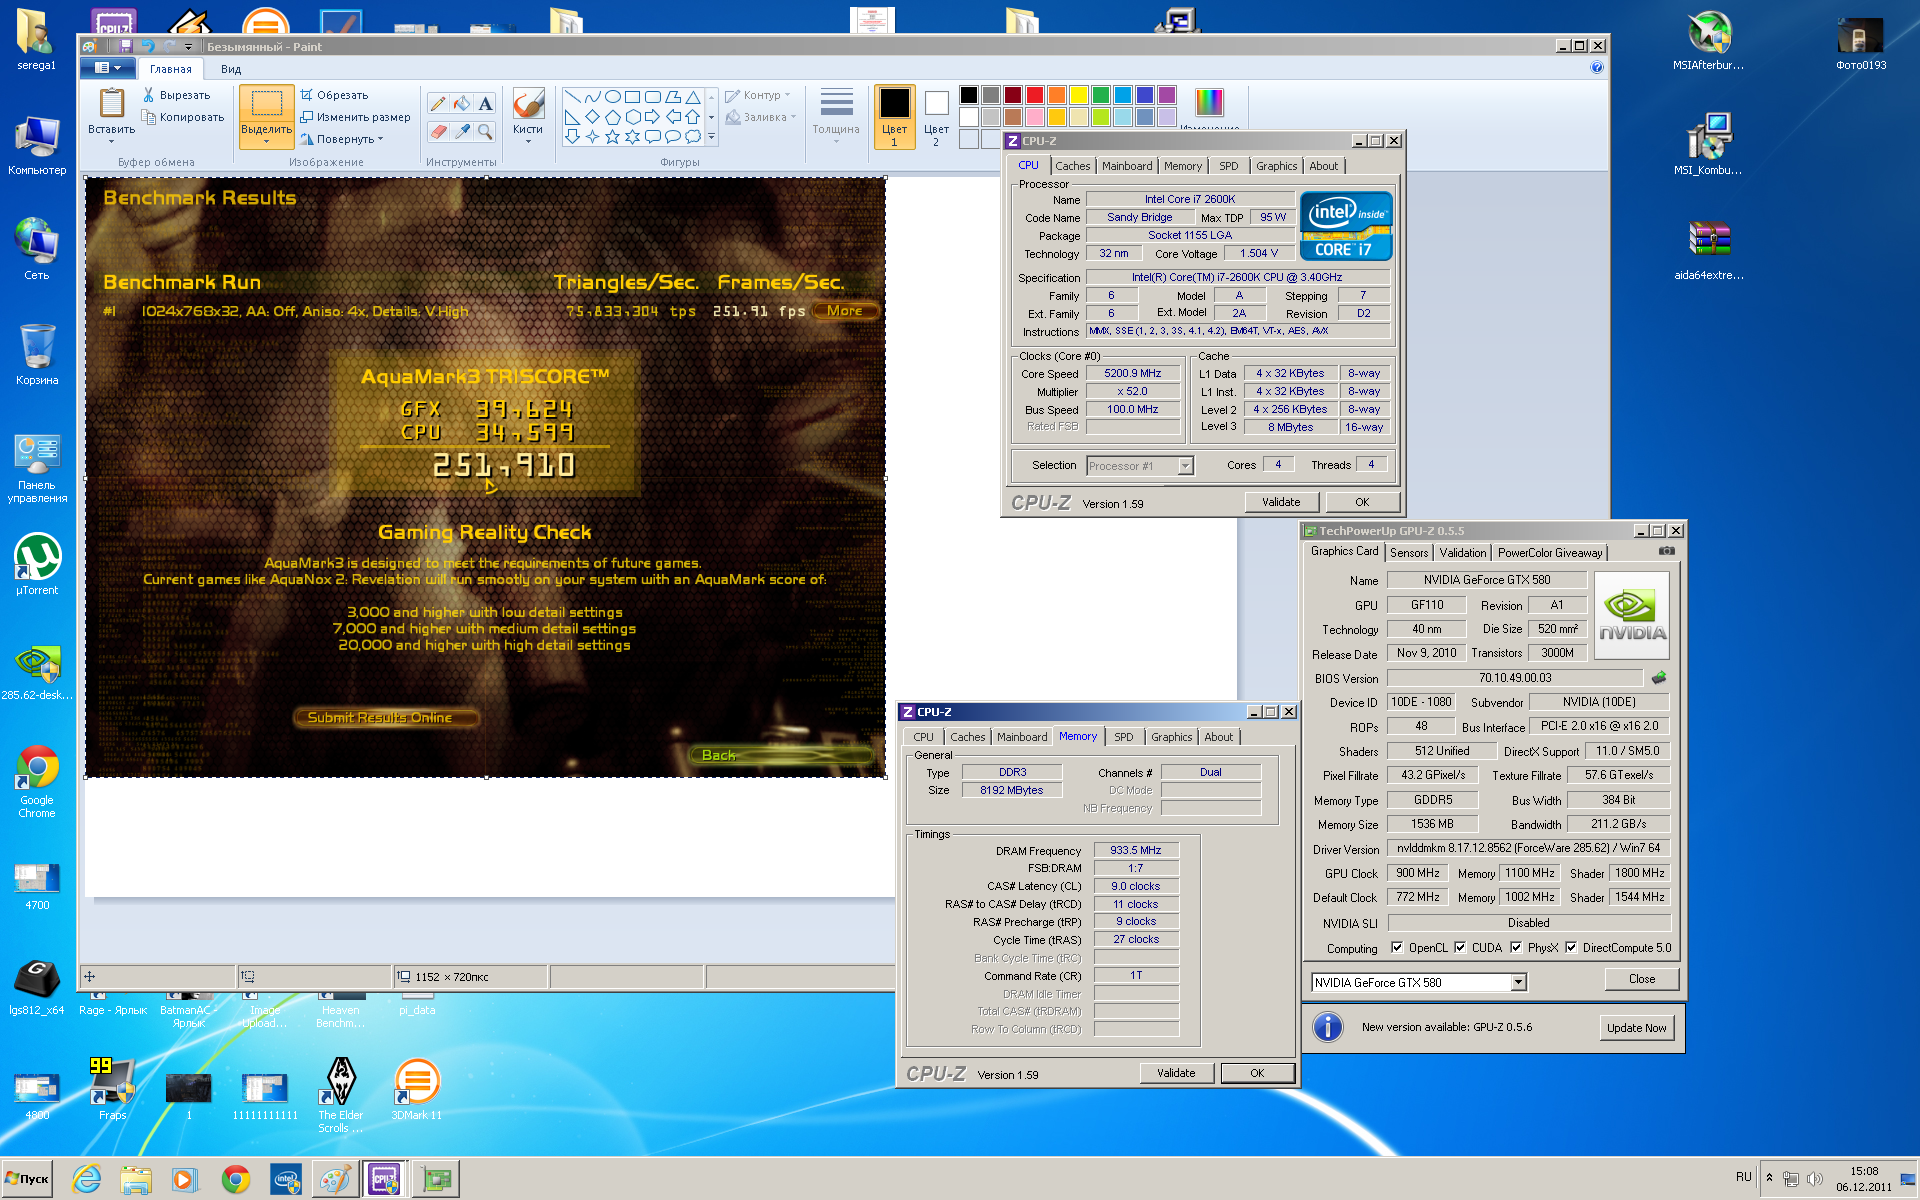Select the Fill with color bucket tool
The image size is (1920, 1200).
coord(461,104)
